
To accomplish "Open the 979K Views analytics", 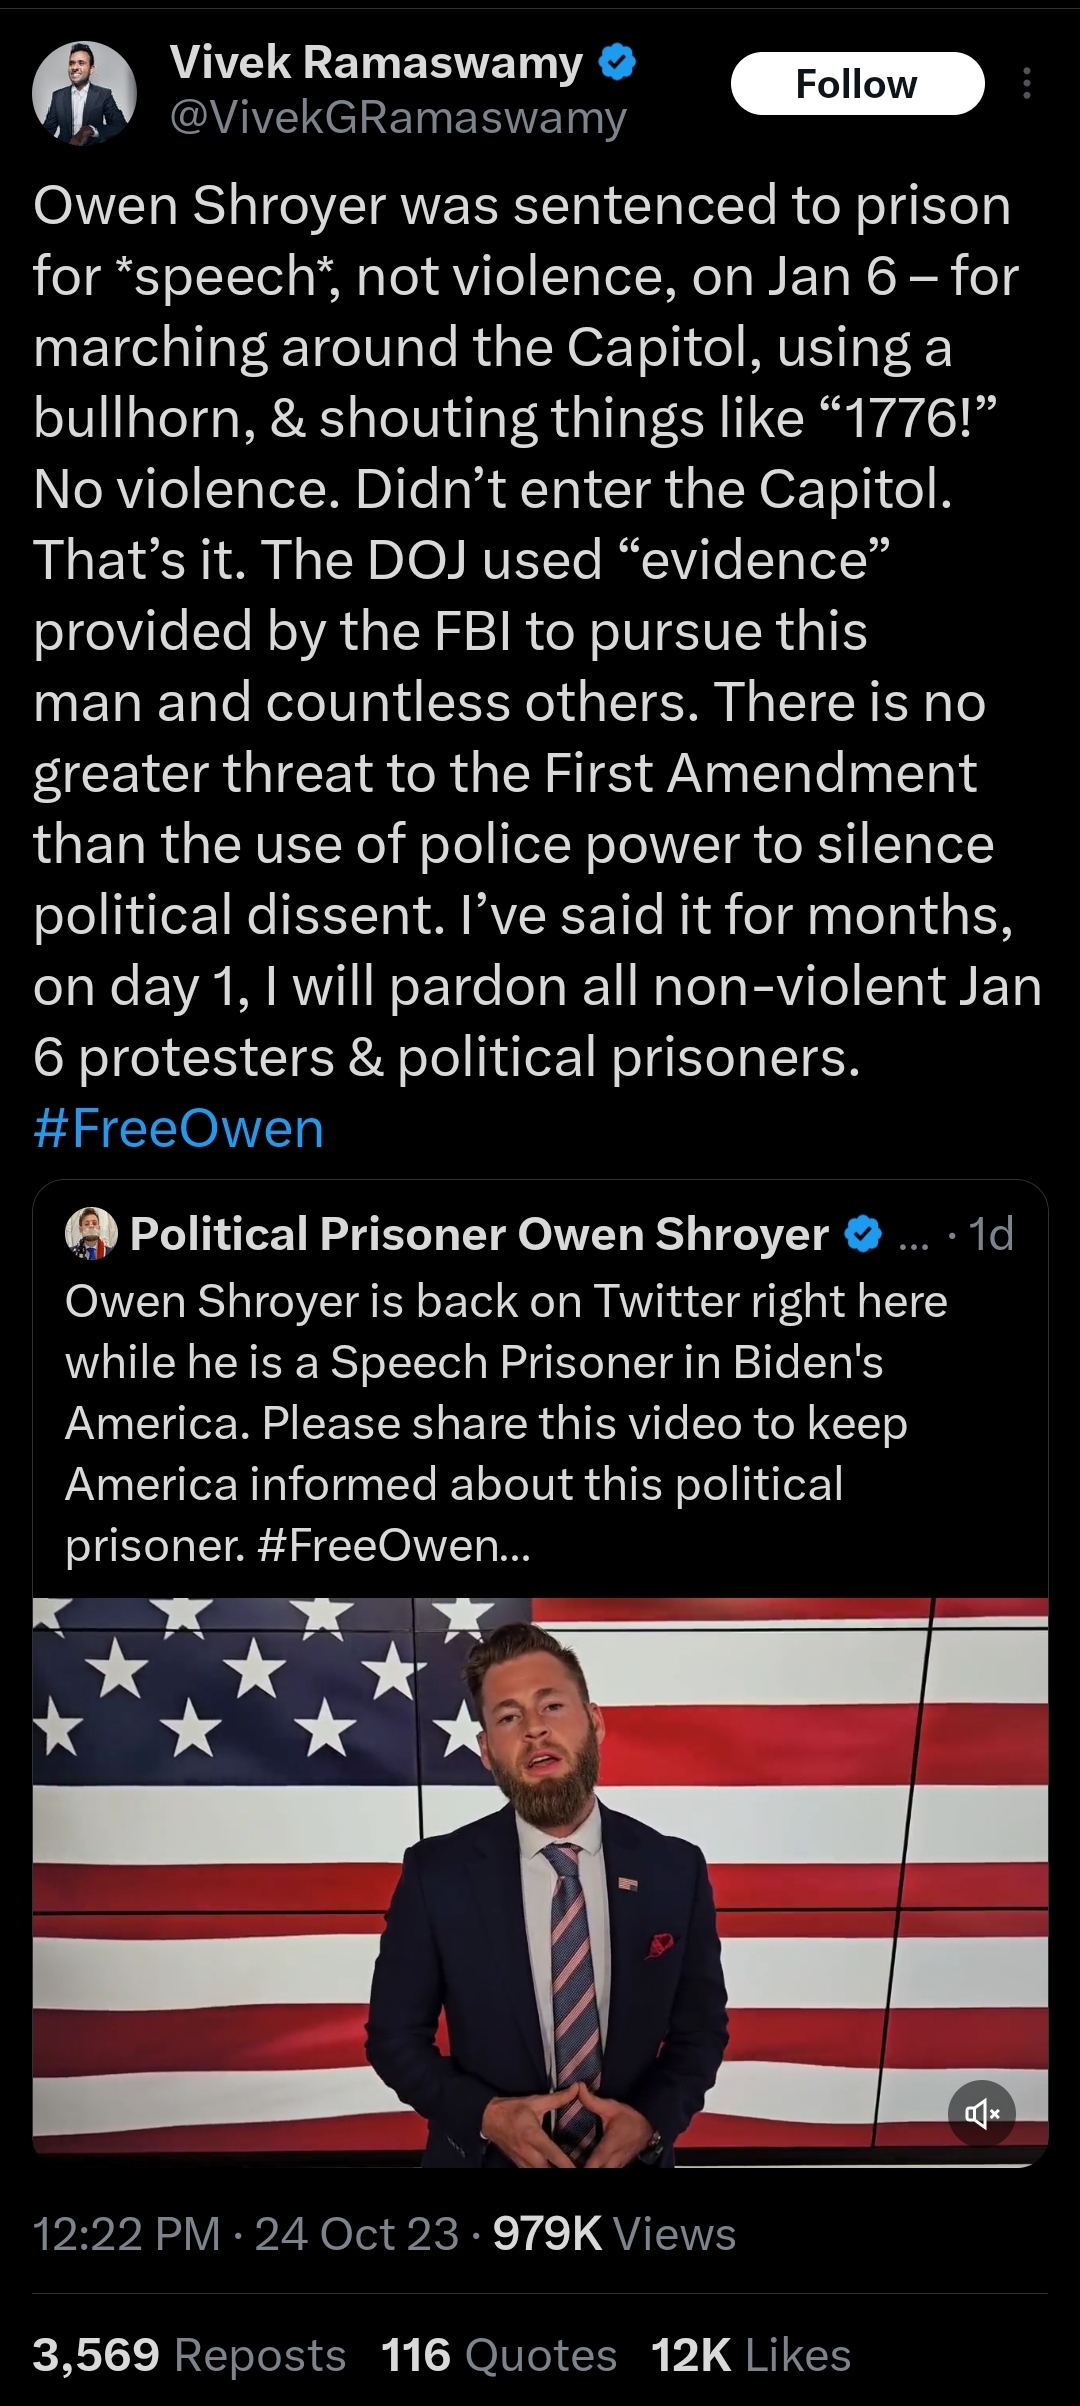I will click(x=614, y=2233).
